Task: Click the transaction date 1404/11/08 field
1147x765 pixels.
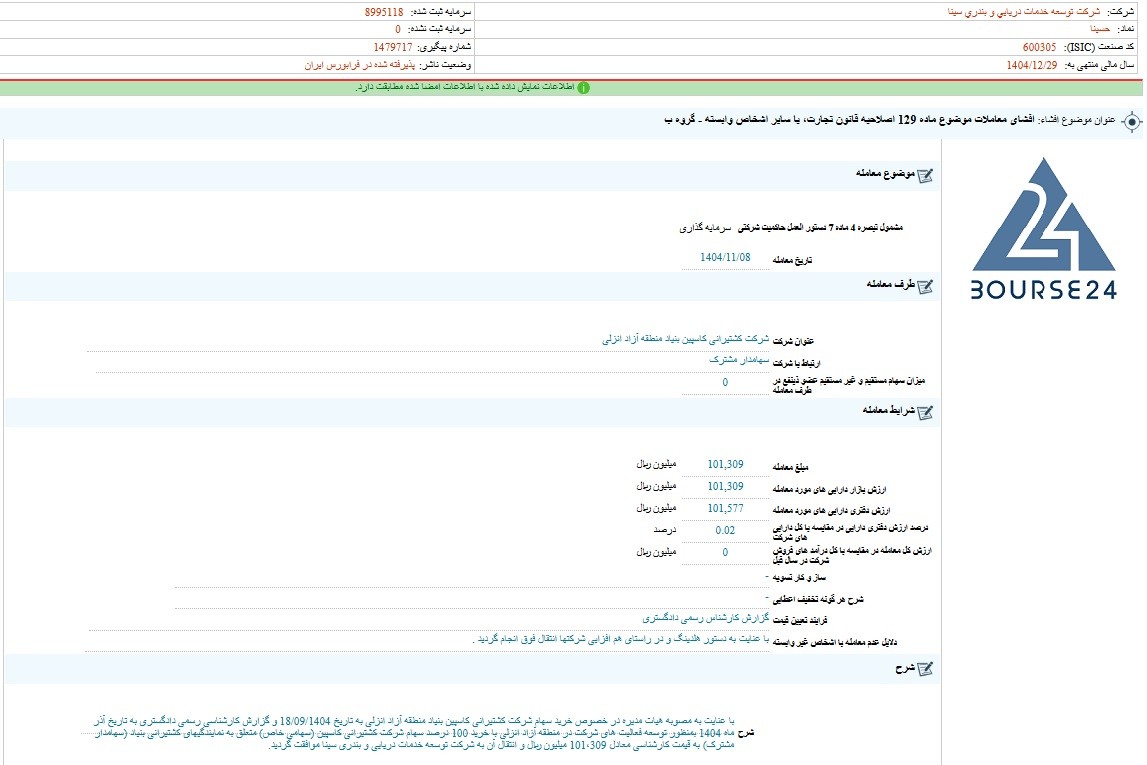Action: 725,257
